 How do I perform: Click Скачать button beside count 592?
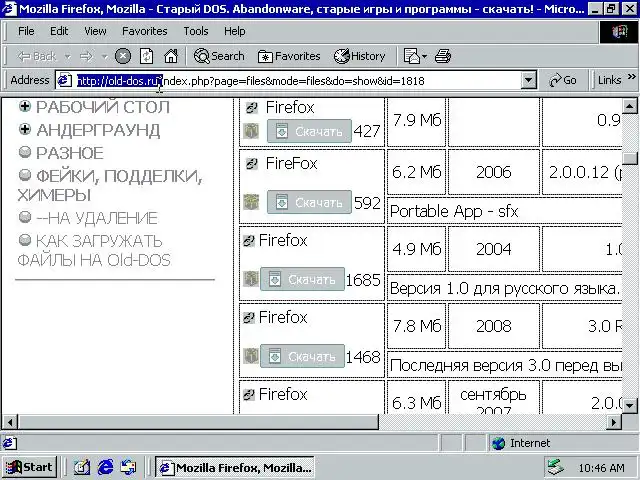coord(309,202)
